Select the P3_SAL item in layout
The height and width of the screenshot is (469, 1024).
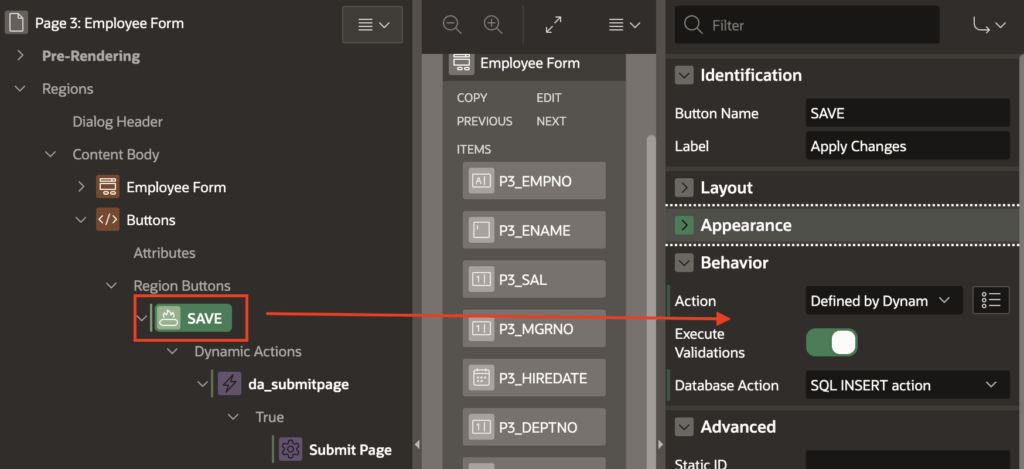[x=534, y=280]
